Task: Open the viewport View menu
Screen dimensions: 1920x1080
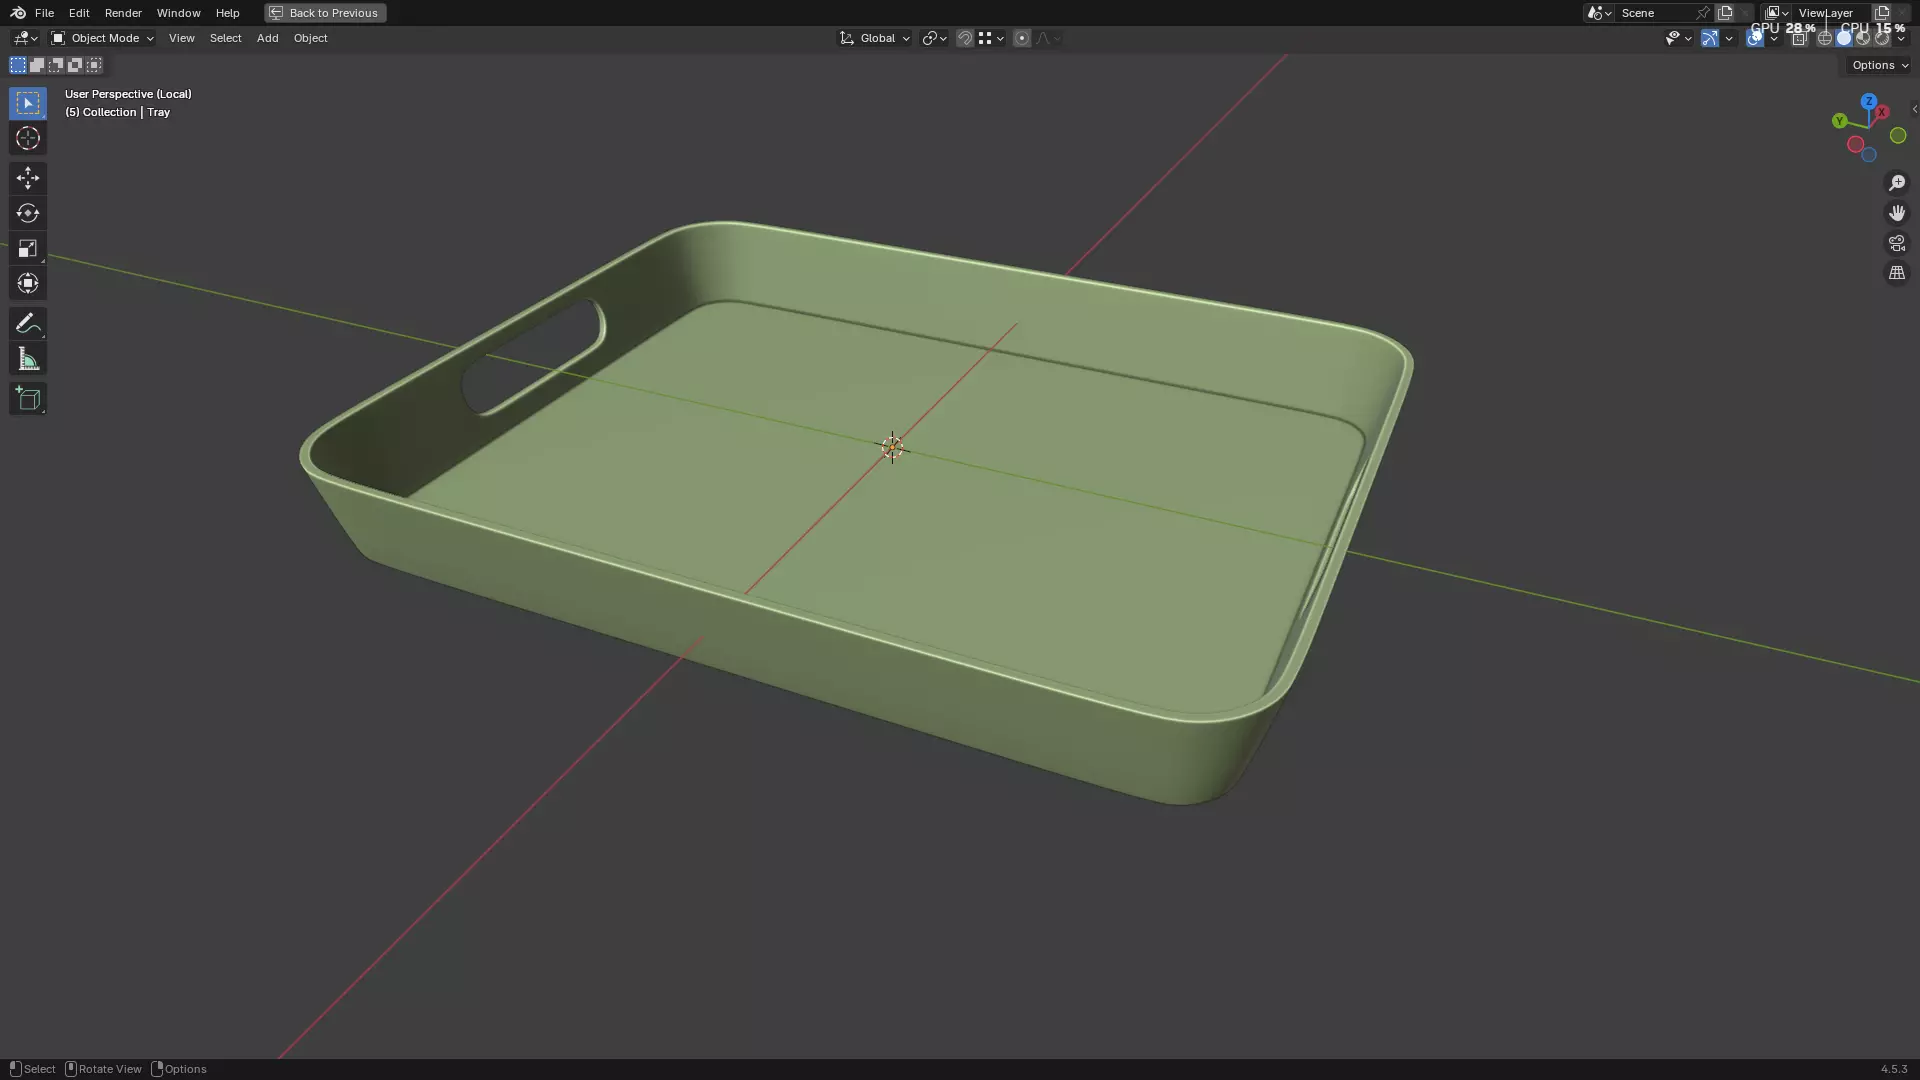Action: [181, 38]
